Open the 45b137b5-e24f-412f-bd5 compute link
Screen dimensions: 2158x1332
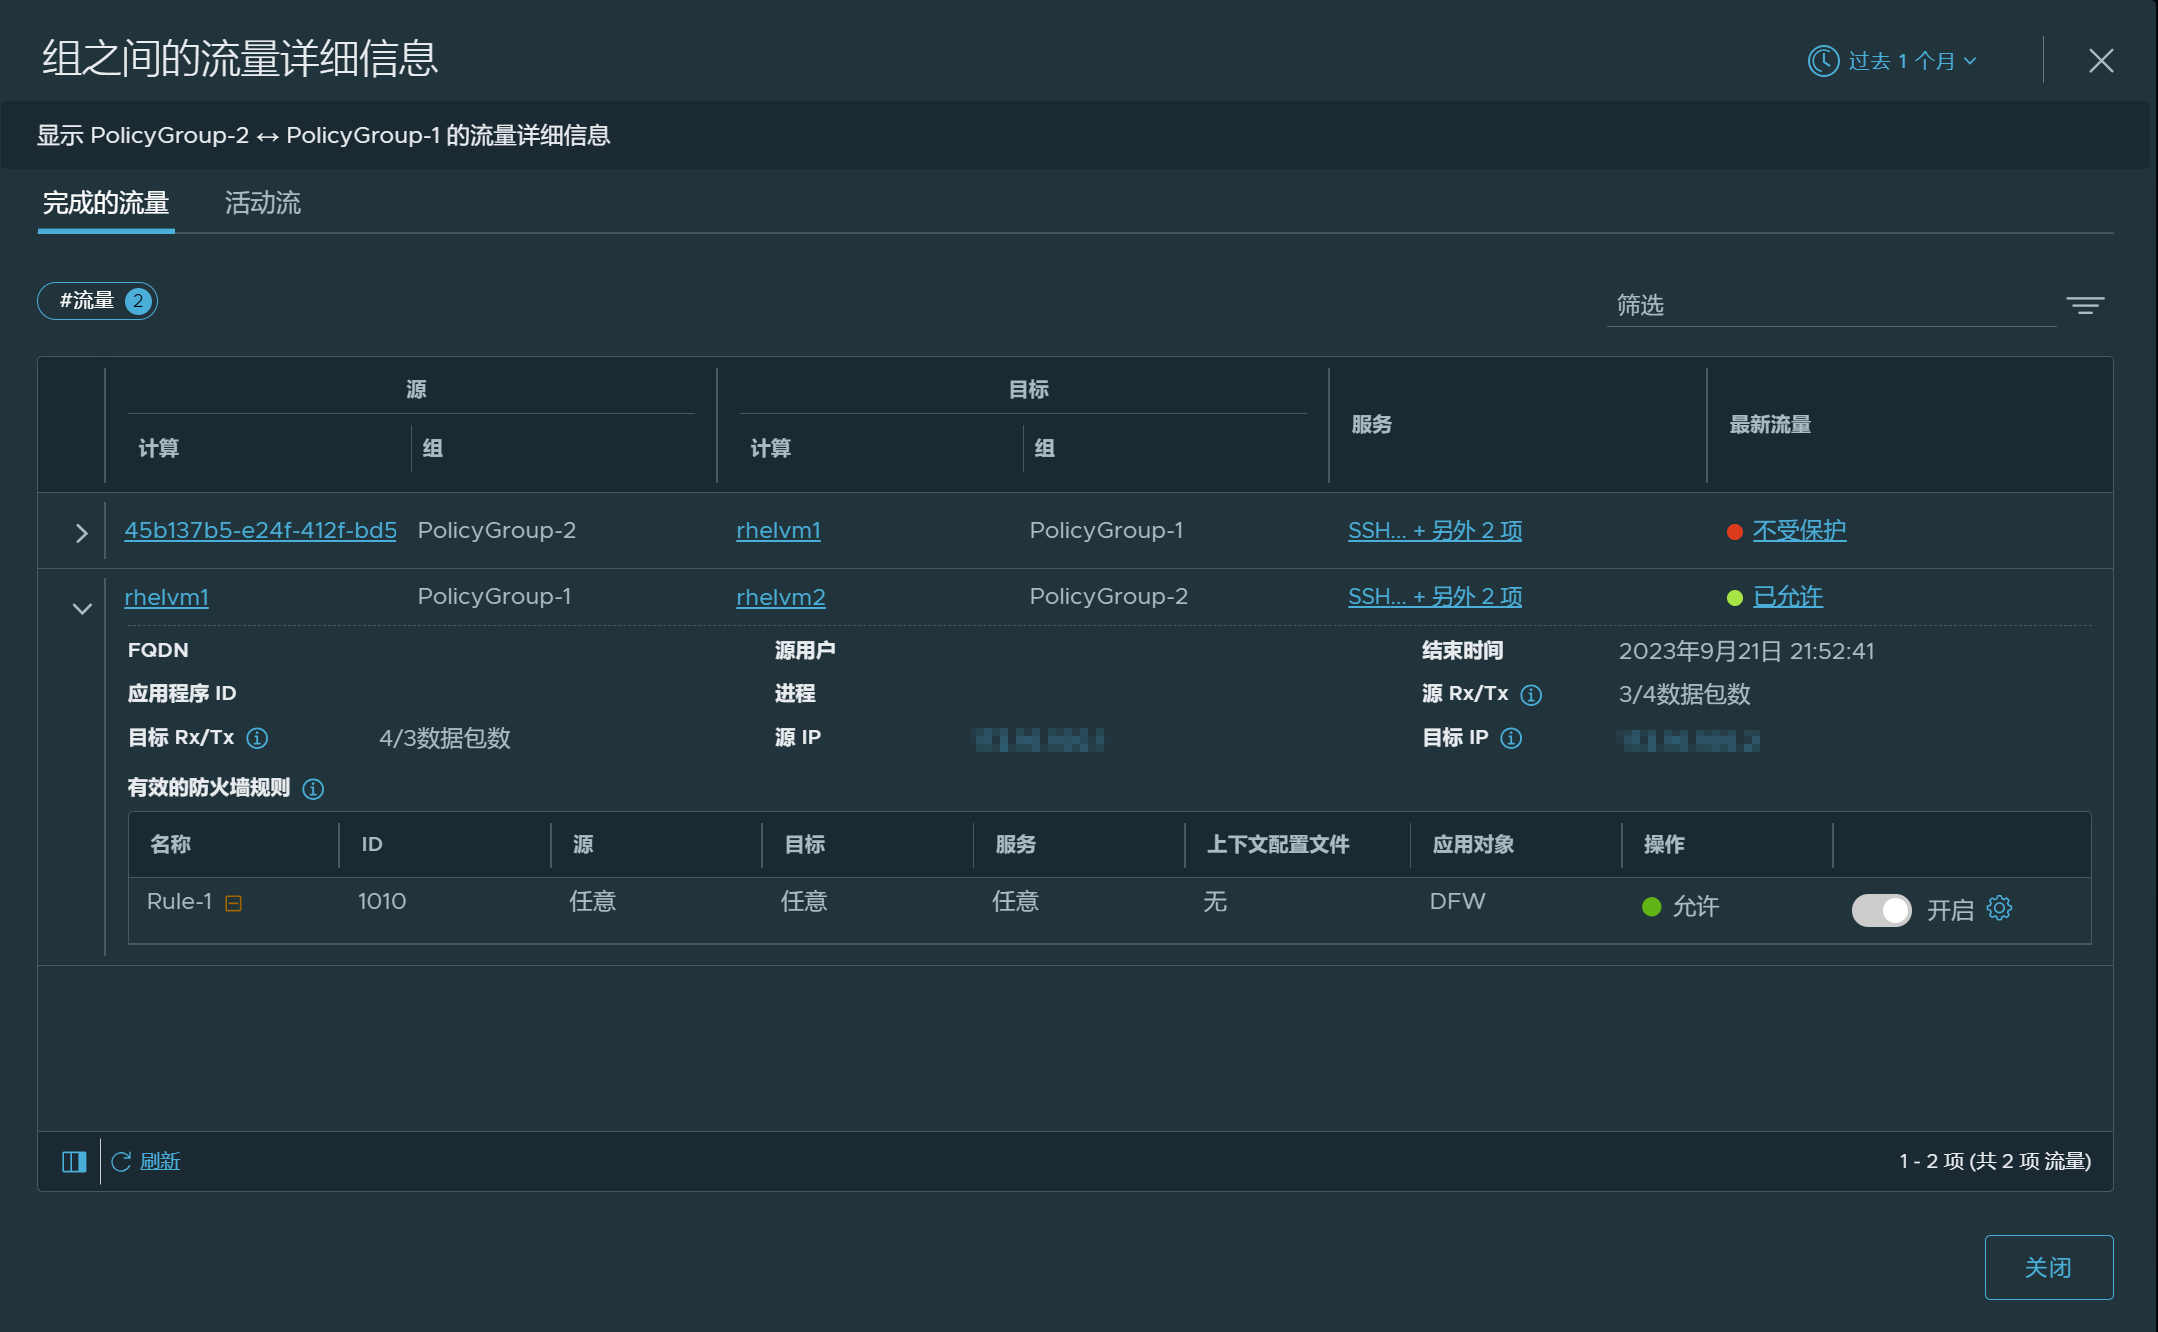(x=260, y=530)
